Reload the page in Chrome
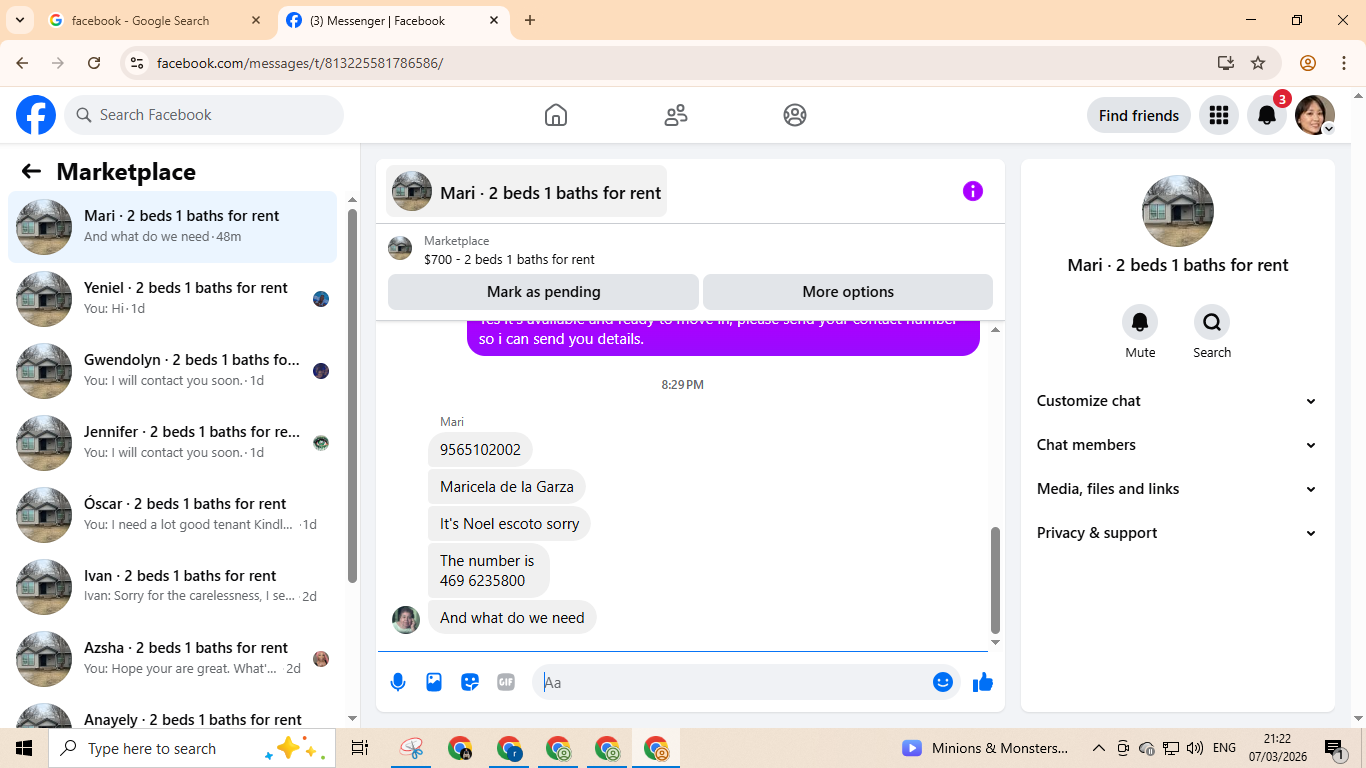The width and height of the screenshot is (1366, 768). point(94,63)
